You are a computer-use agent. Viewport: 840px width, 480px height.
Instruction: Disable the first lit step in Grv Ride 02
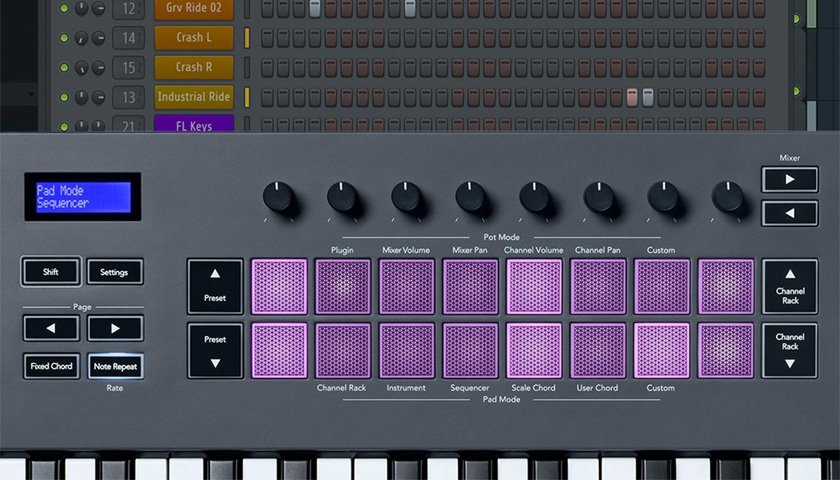click(x=315, y=9)
